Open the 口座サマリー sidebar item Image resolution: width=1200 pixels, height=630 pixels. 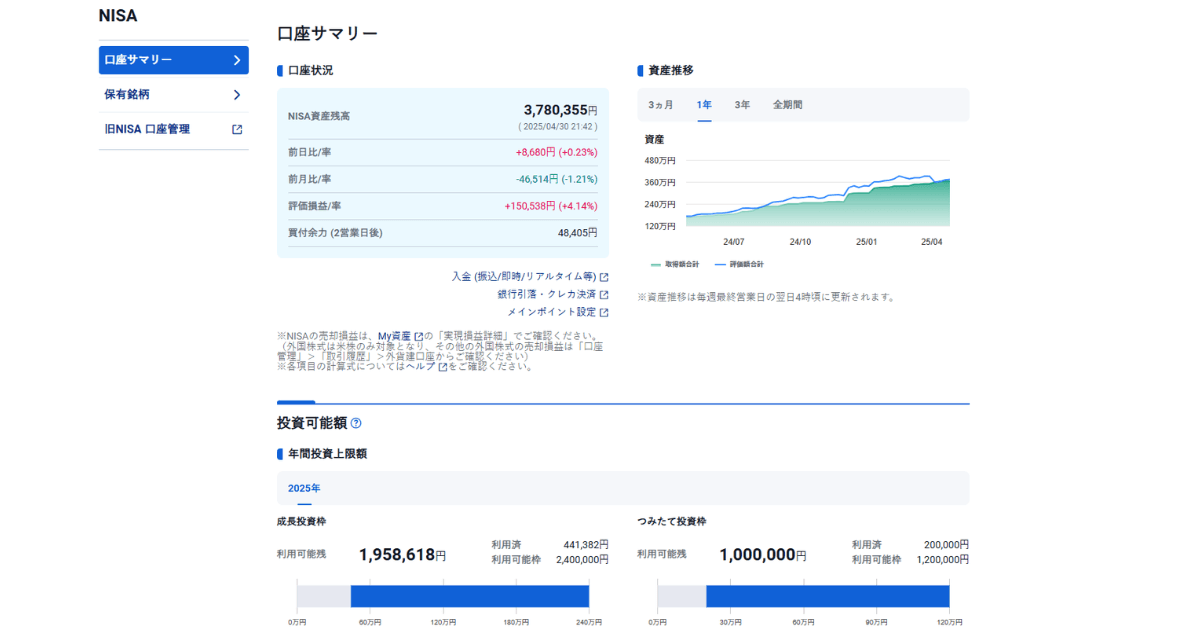click(174, 60)
